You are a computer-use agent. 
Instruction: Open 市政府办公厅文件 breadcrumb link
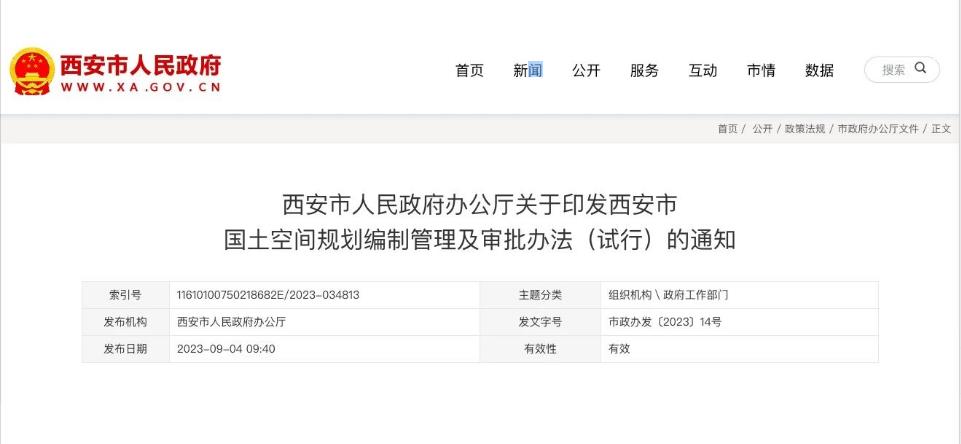coord(877,129)
